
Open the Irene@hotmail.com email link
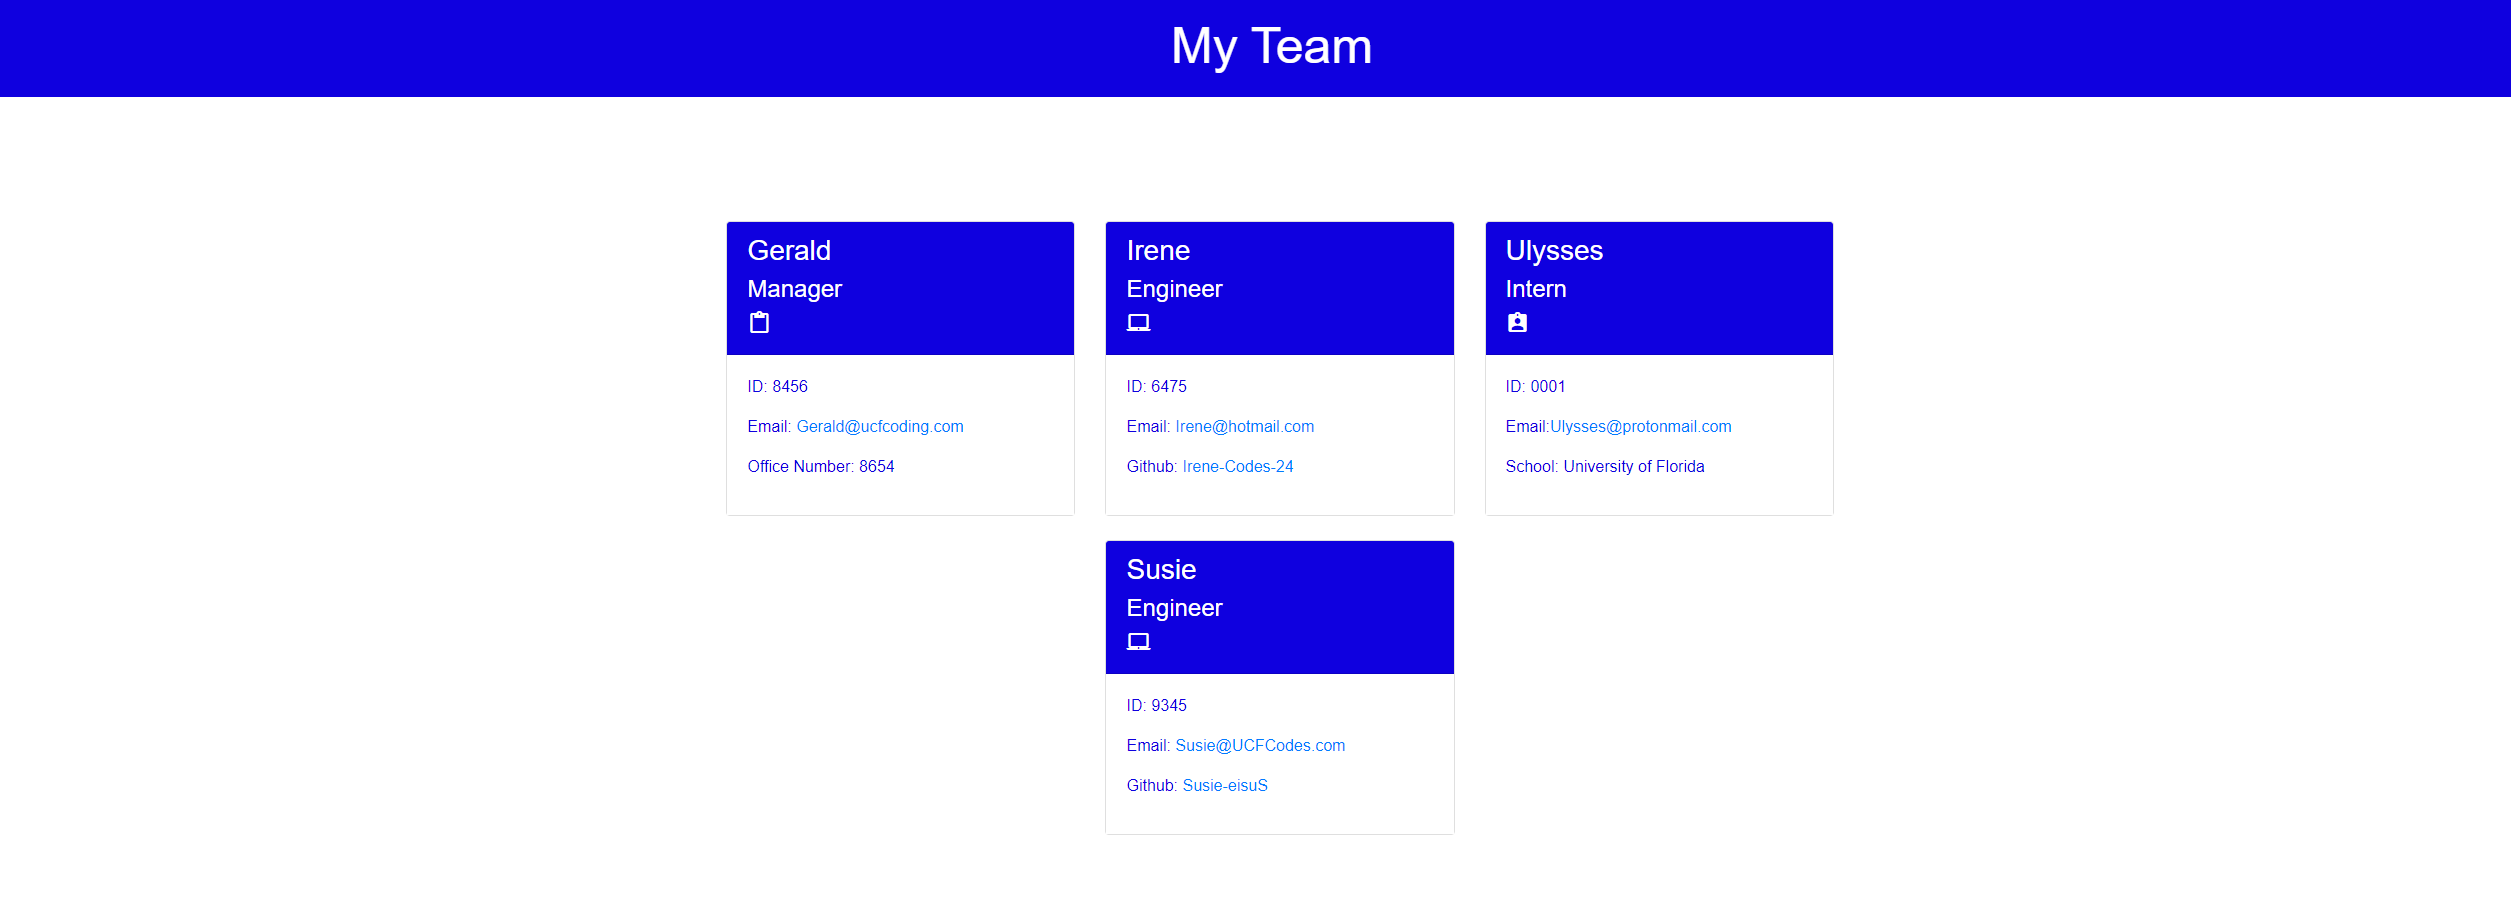[x=1244, y=426]
